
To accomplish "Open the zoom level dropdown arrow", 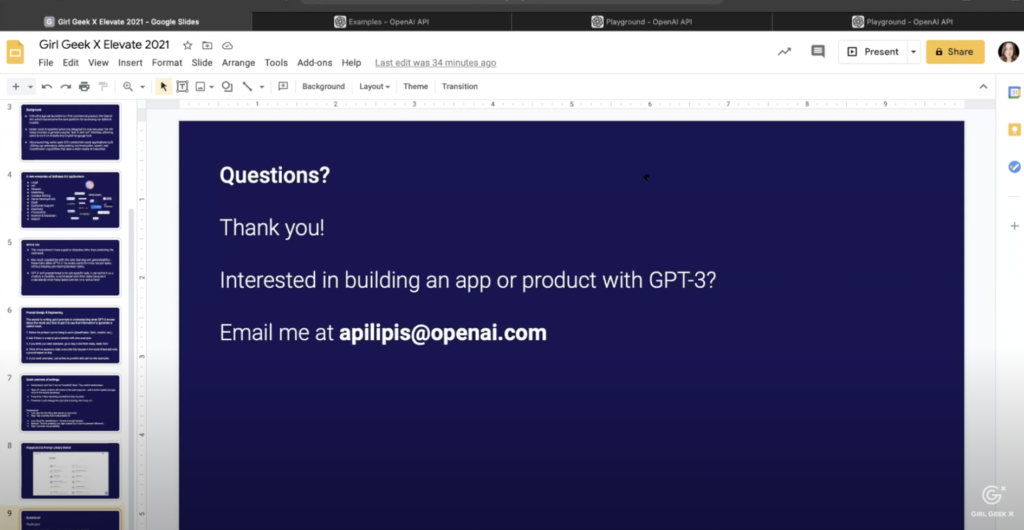I will click(142, 87).
